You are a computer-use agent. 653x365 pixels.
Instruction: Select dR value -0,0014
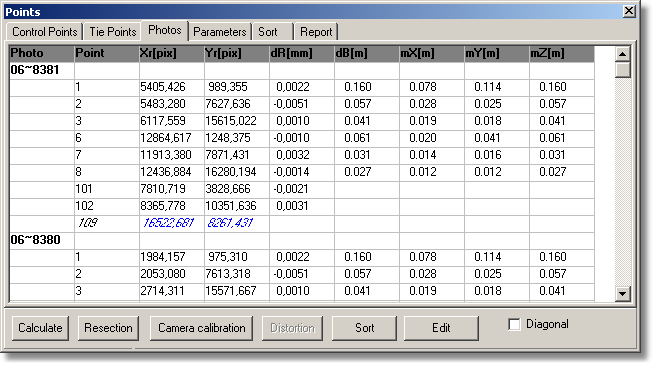point(291,172)
